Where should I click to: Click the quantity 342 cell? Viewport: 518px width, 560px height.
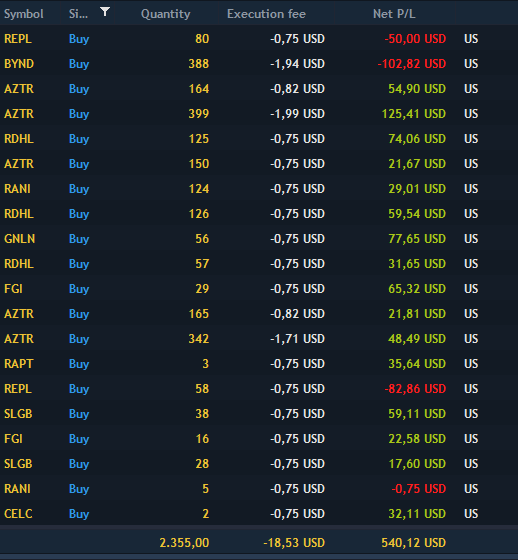point(199,339)
